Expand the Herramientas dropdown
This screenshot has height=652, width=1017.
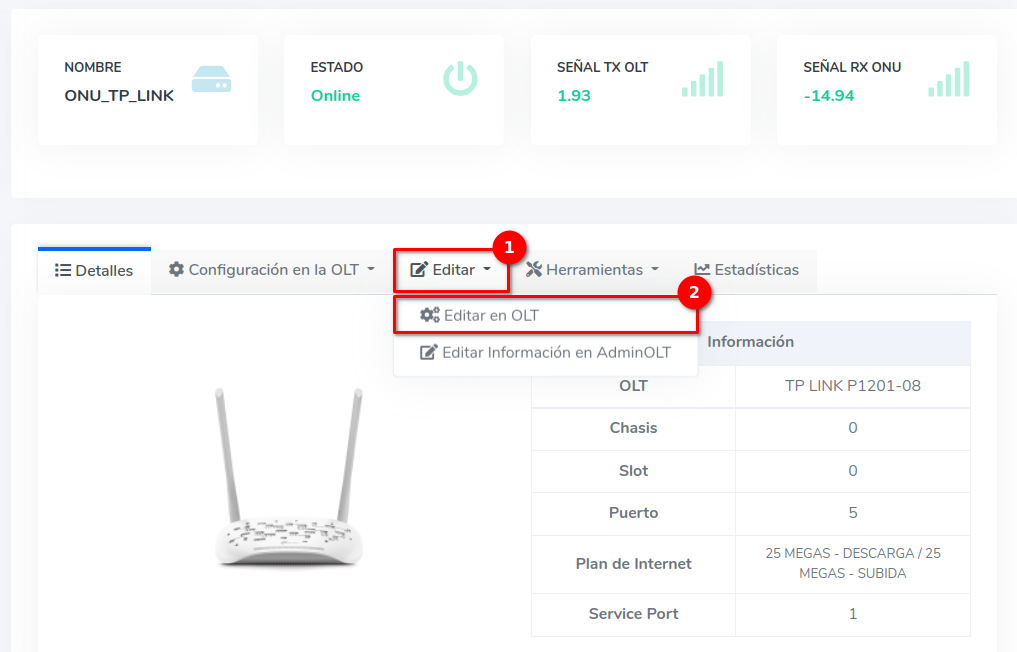coord(593,269)
